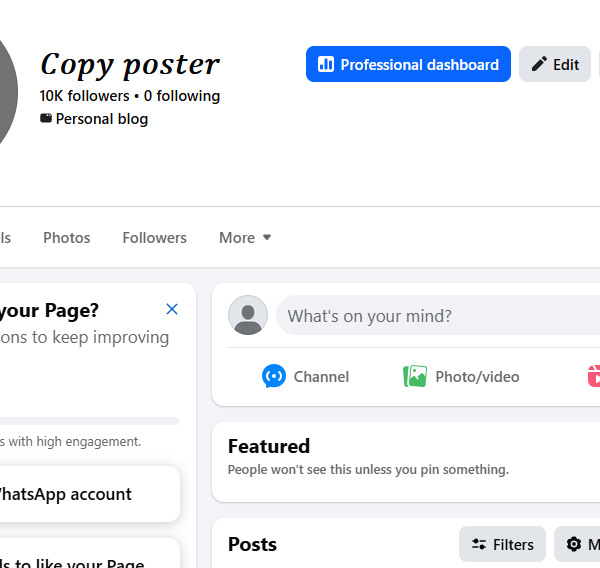
Task: Open the like your Page suggestion card
Action: [x=90, y=553]
